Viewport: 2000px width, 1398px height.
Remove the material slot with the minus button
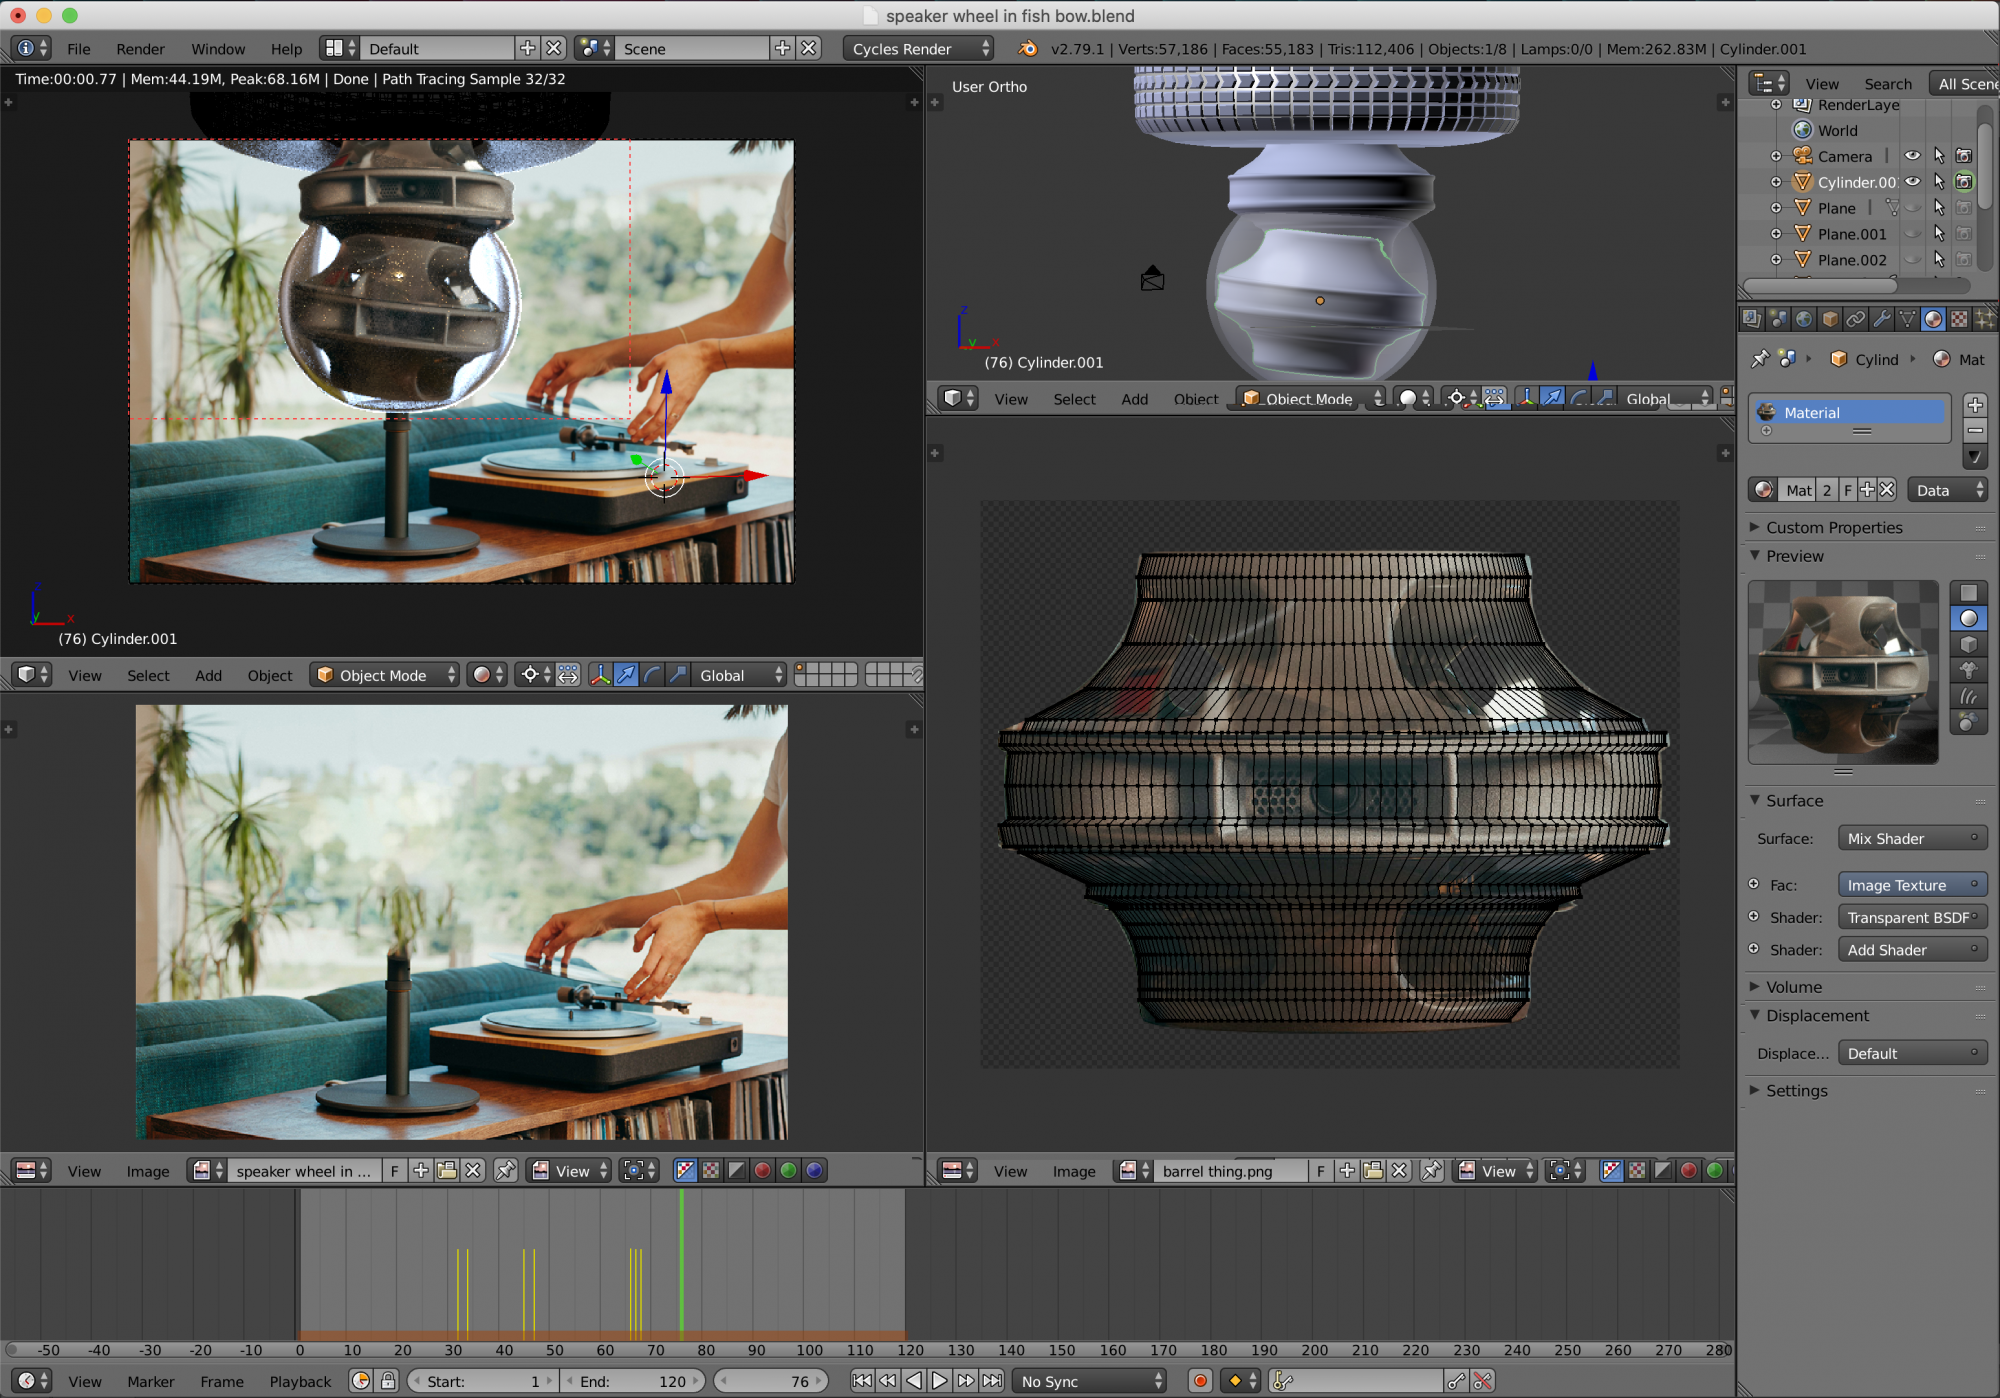[1975, 431]
